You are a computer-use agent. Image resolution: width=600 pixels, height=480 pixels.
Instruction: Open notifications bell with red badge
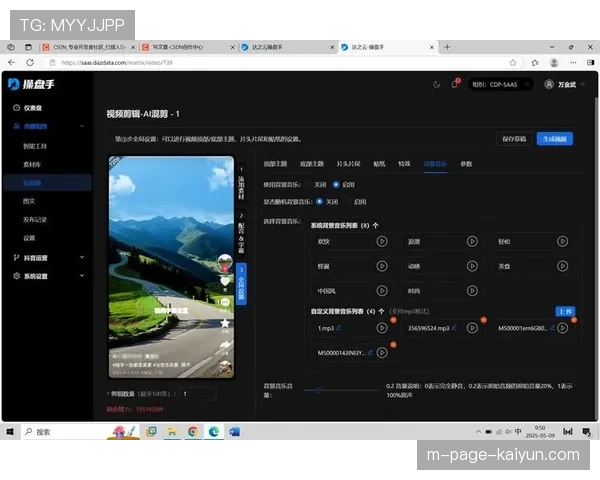455,84
